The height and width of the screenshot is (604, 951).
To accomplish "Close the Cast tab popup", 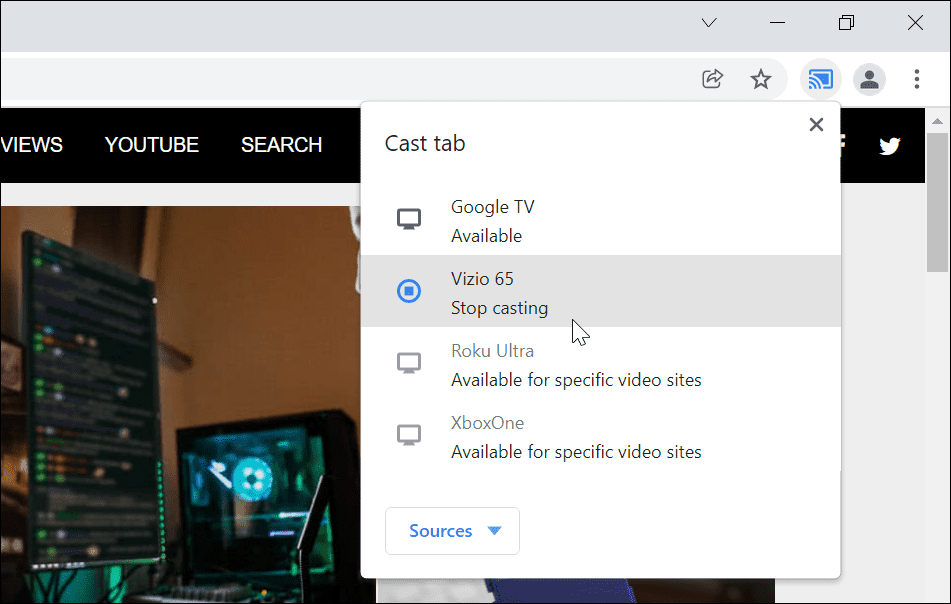I will click(x=816, y=125).
